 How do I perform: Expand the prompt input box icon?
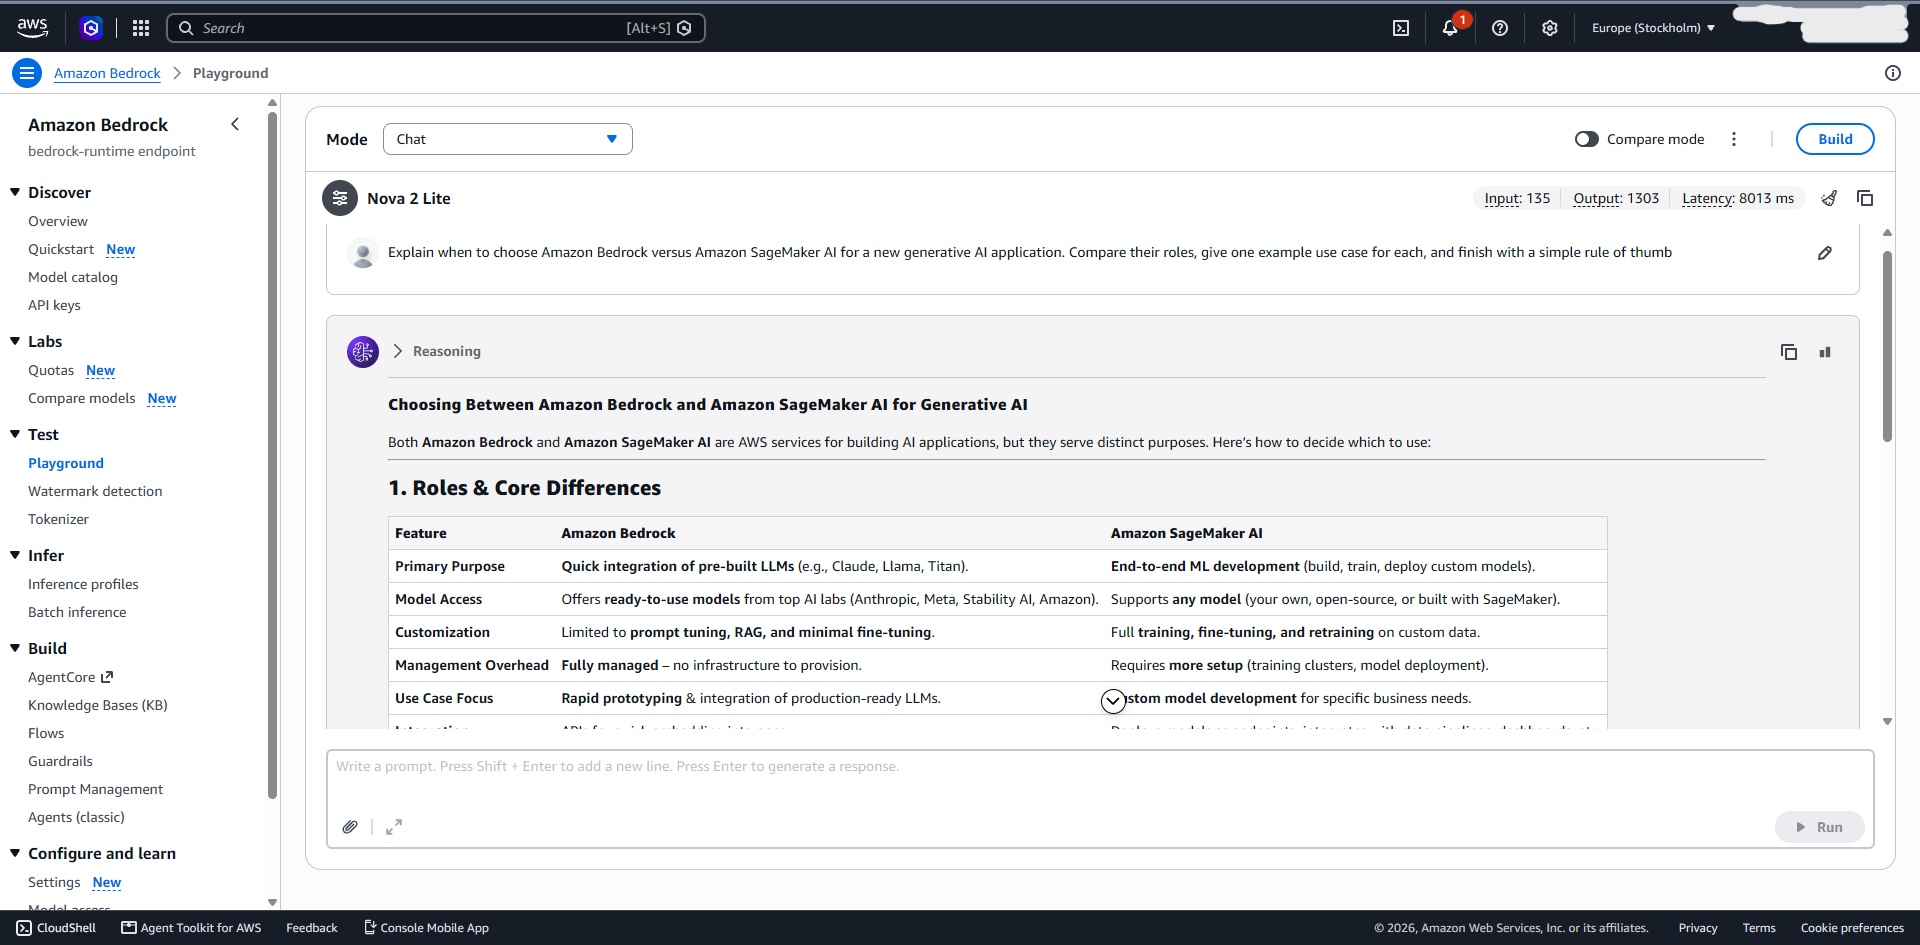click(394, 827)
